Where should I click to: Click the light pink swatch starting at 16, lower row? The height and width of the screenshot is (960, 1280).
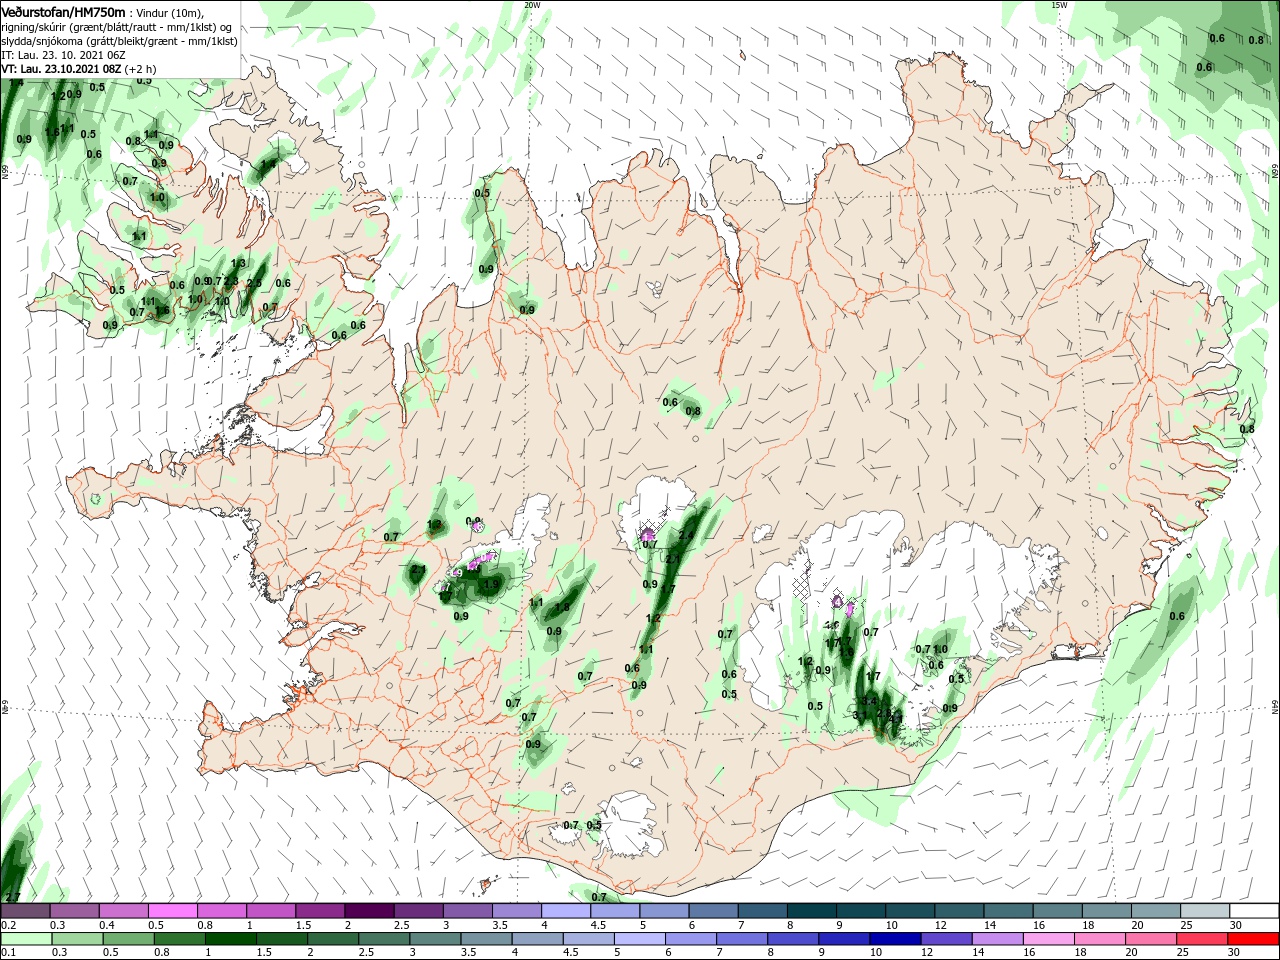tap(1049, 939)
